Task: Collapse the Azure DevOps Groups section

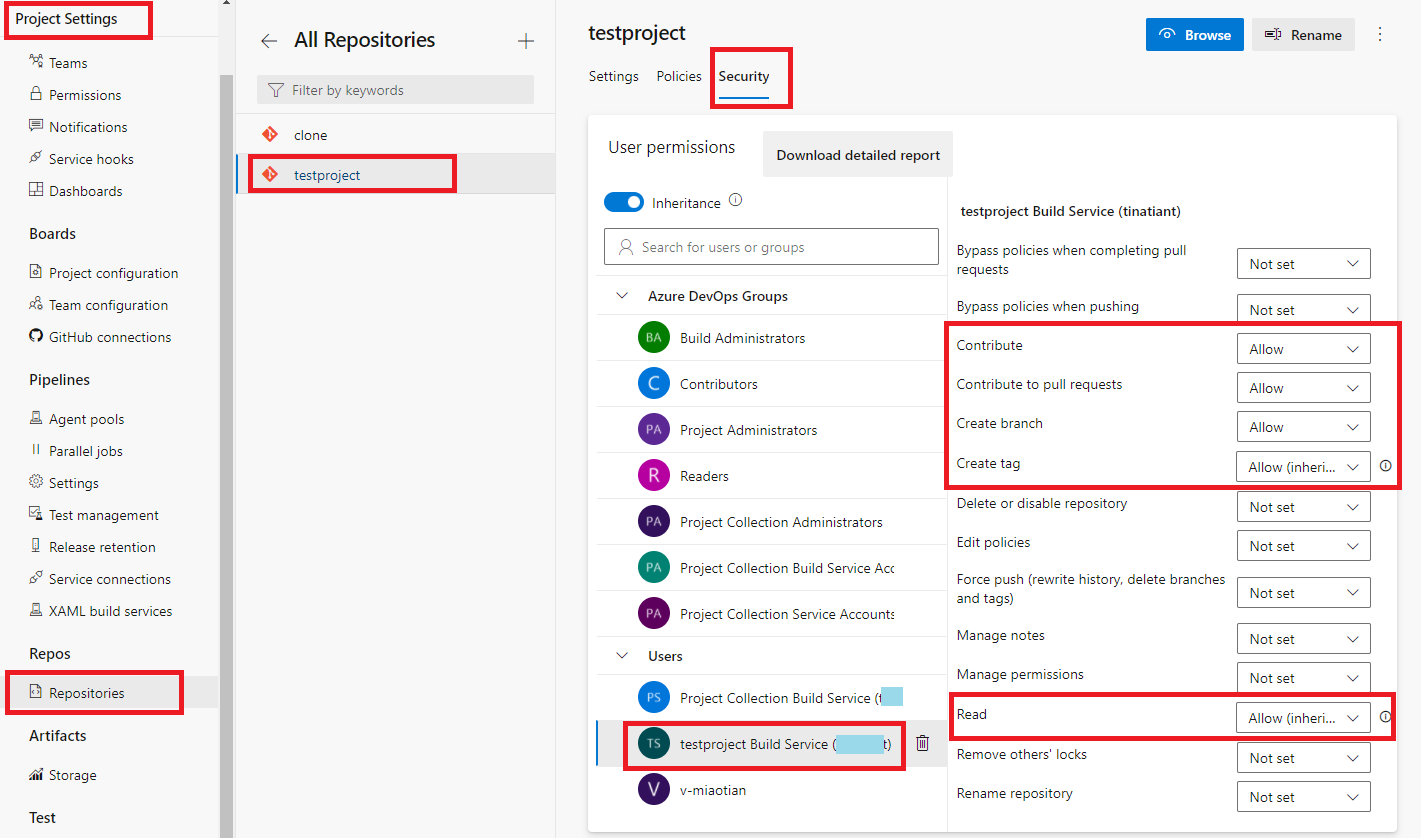Action: [622, 296]
